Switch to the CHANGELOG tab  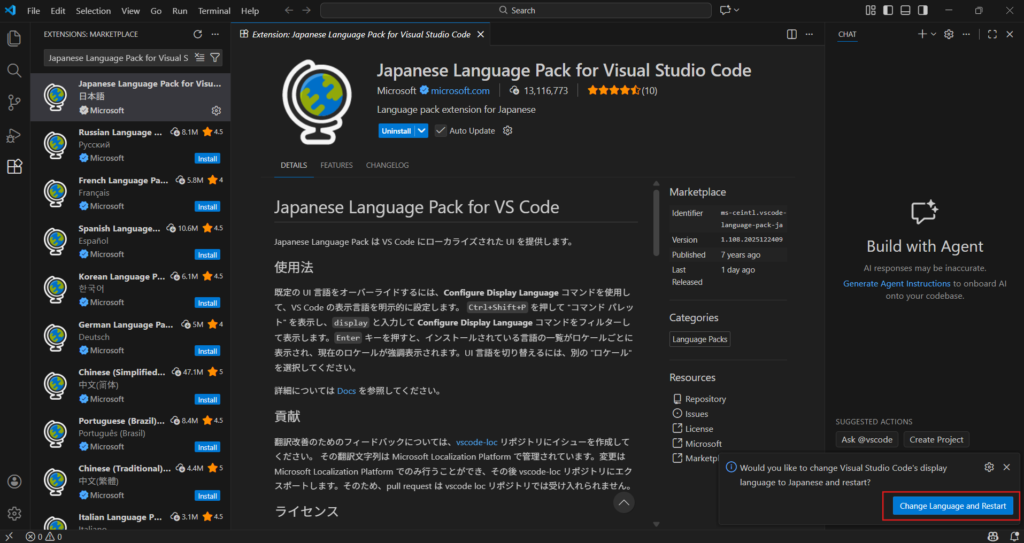coord(387,165)
